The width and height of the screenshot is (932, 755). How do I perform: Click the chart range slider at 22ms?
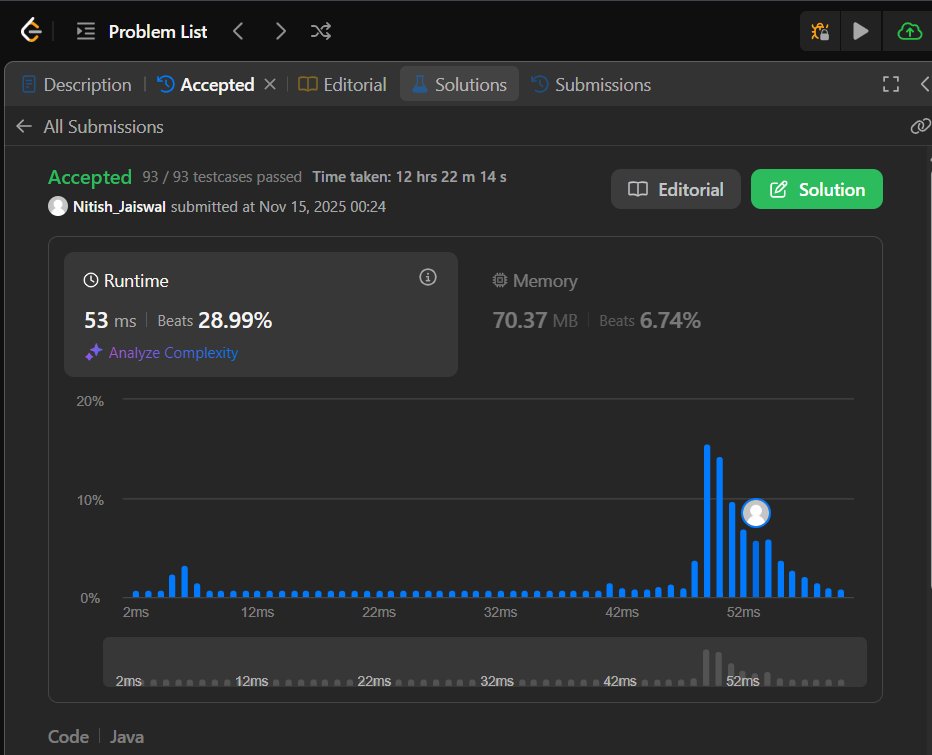coord(374,681)
